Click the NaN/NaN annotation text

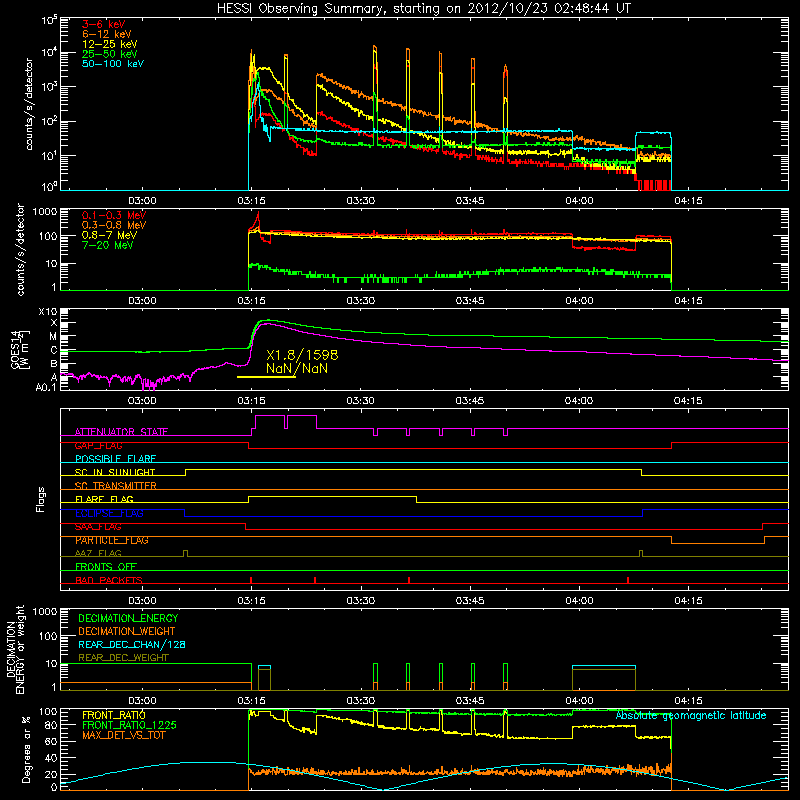[297, 368]
